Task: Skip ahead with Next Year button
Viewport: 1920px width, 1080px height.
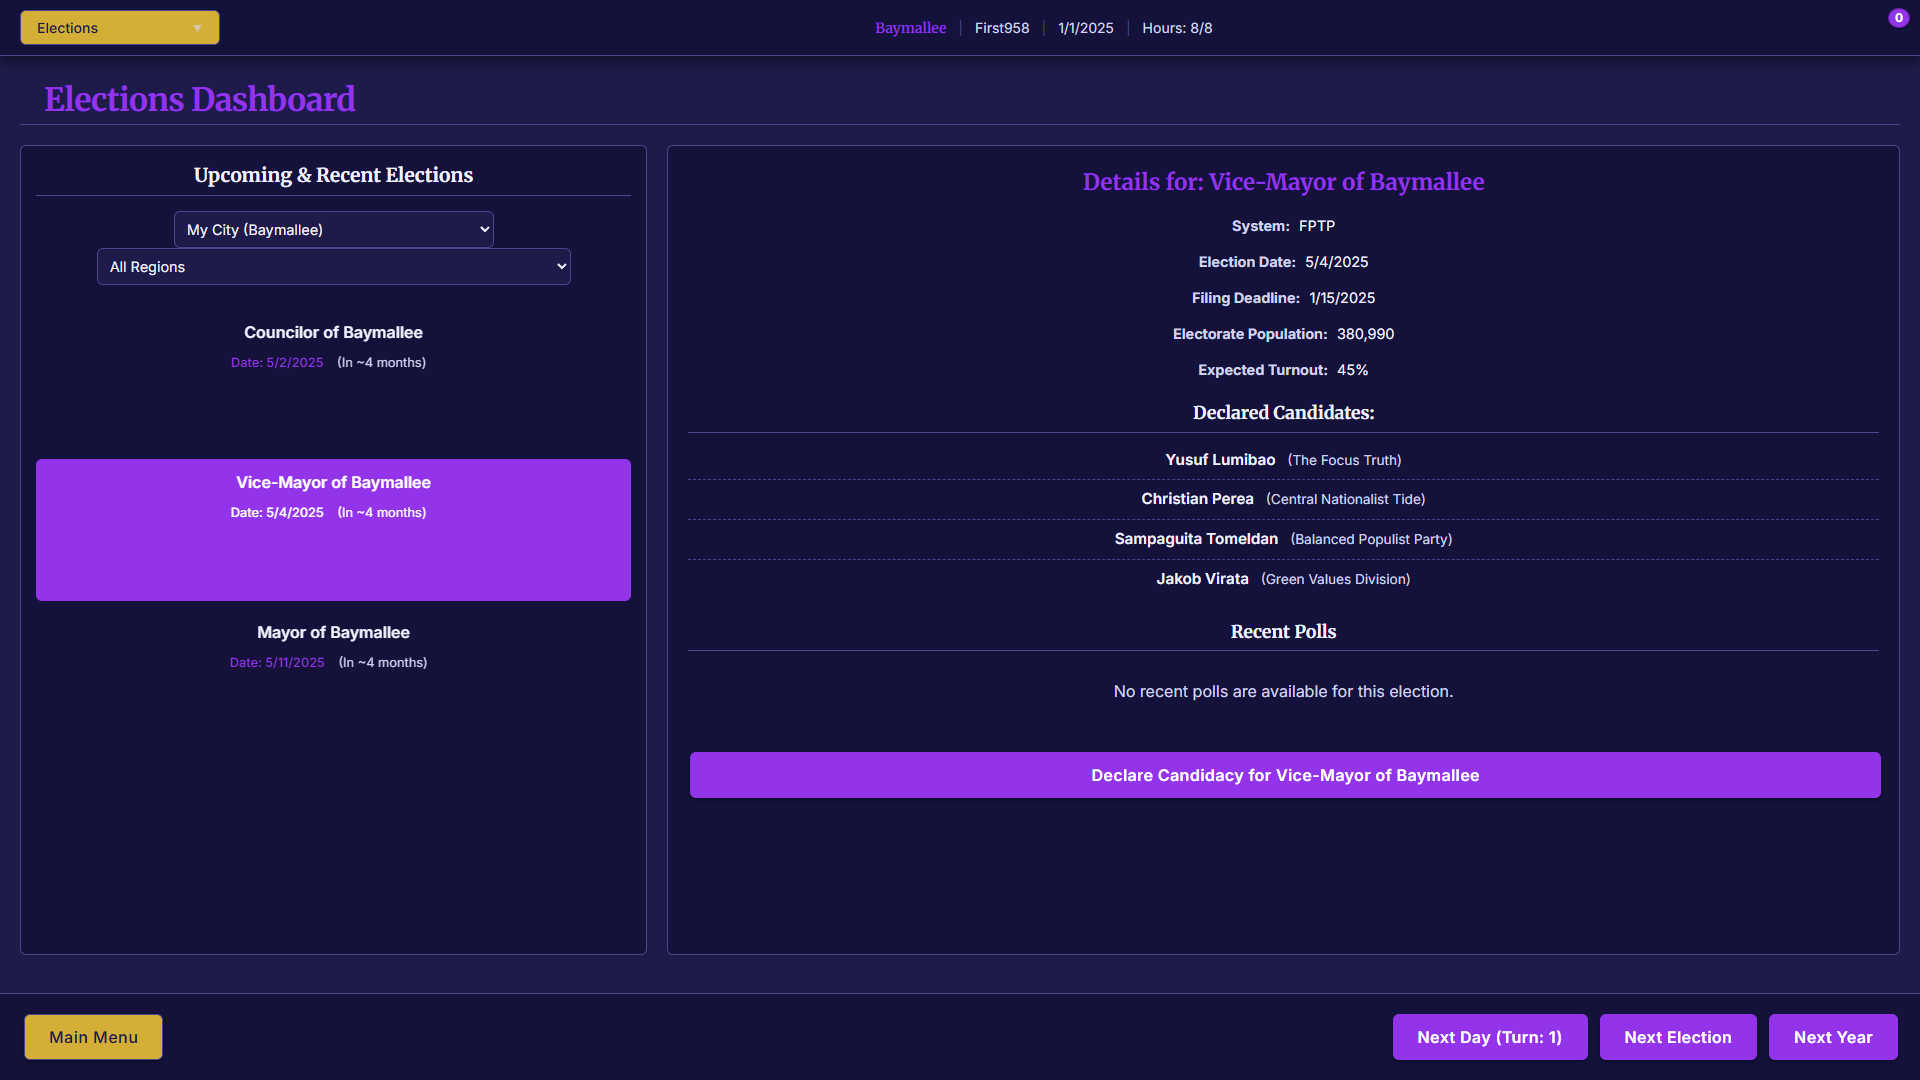Action: pos(1832,1037)
